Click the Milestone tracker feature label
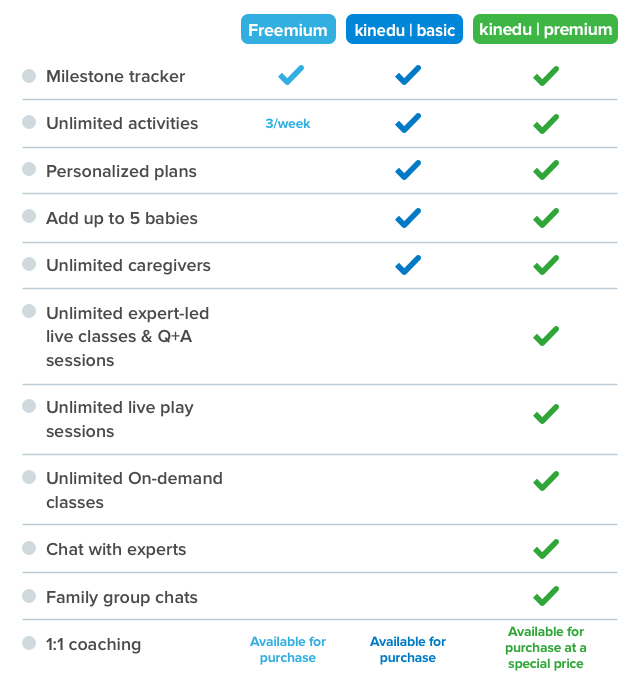Image resolution: width=640 pixels, height=693 pixels. [x=115, y=76]
